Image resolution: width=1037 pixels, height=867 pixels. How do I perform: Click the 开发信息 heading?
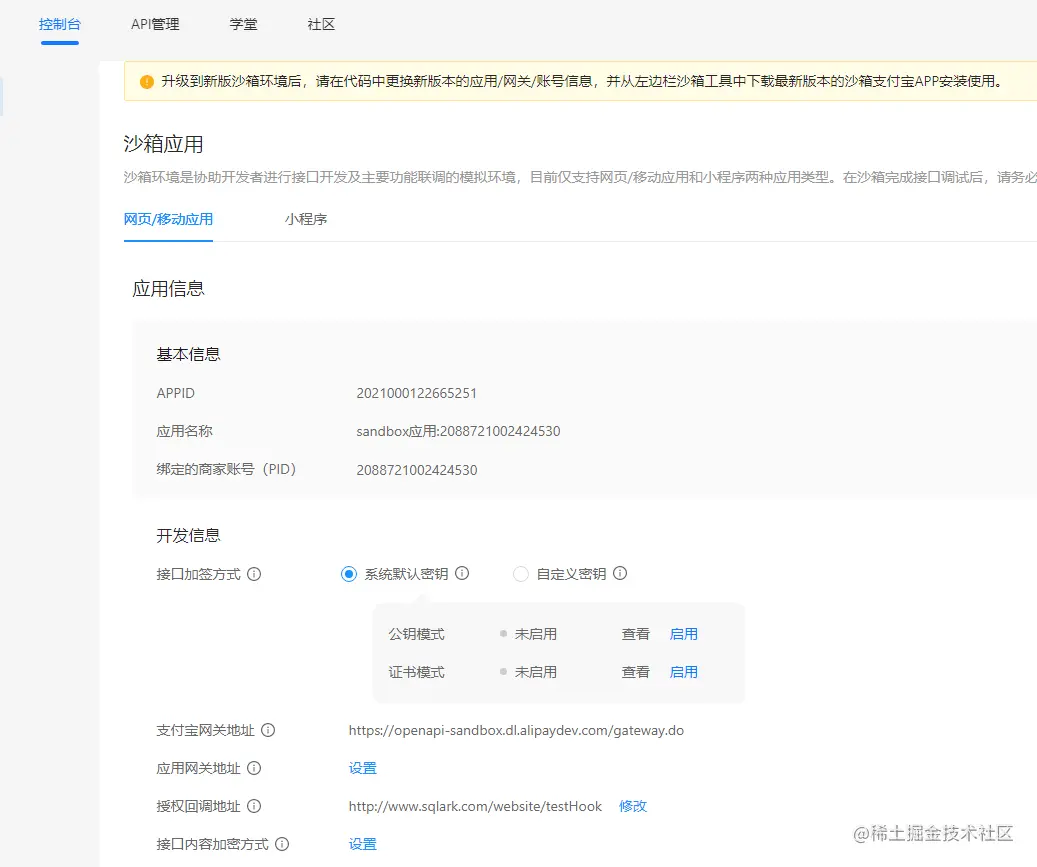[x=188, y=535]
